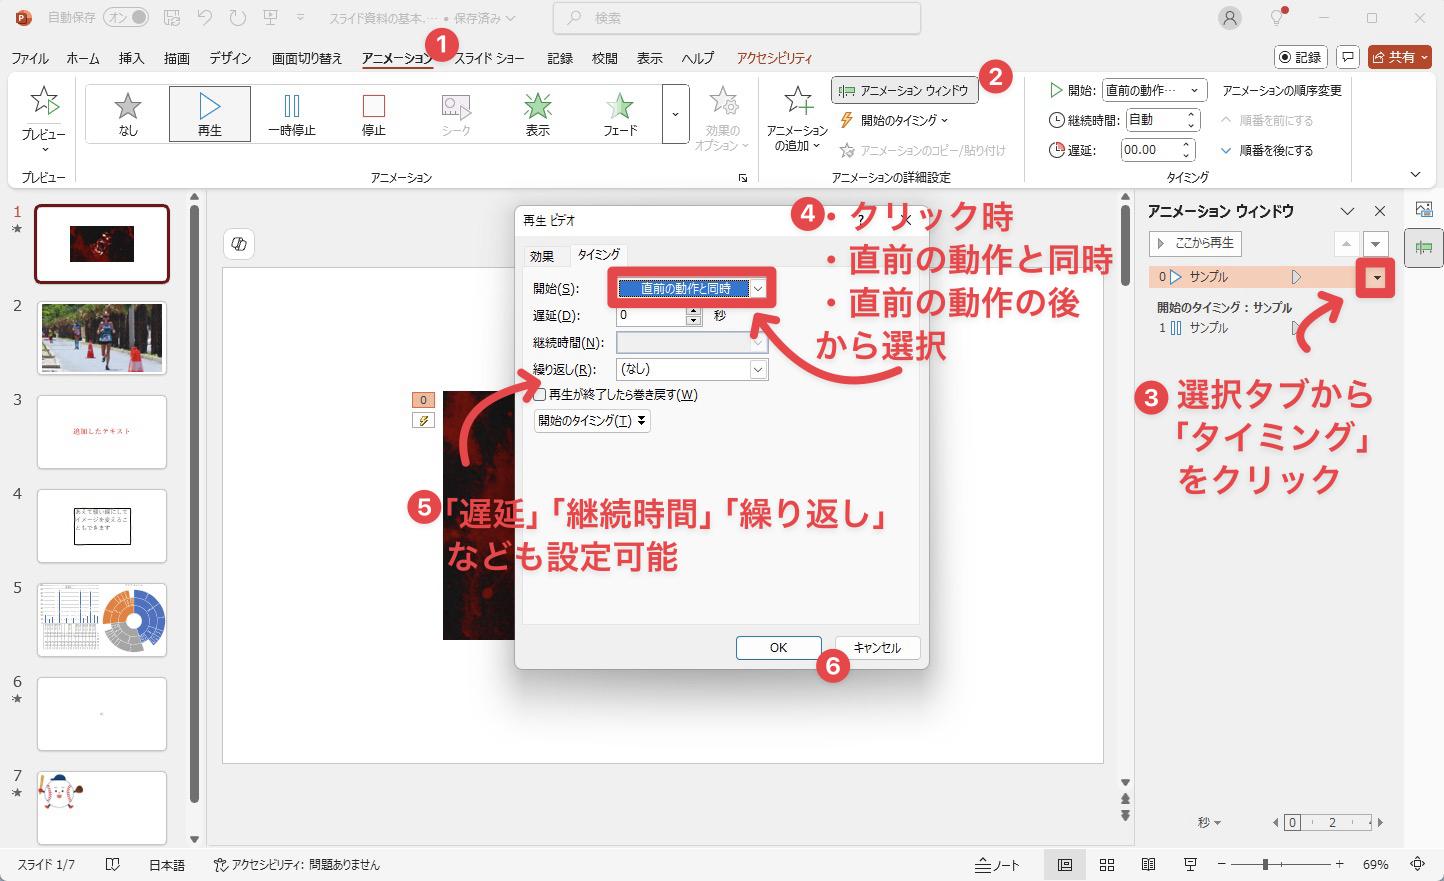Click 順番を後にする in ribbon
Screen dimensions: 1444x881
point(1266,150)
